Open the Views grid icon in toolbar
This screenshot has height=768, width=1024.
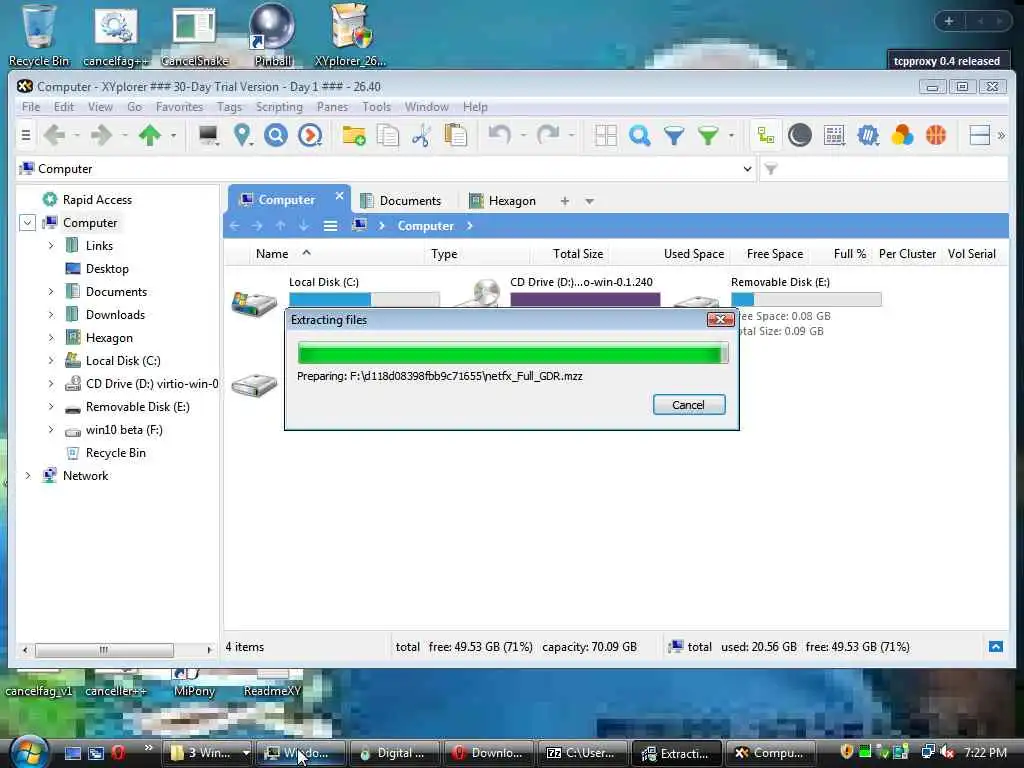(605, 135)
